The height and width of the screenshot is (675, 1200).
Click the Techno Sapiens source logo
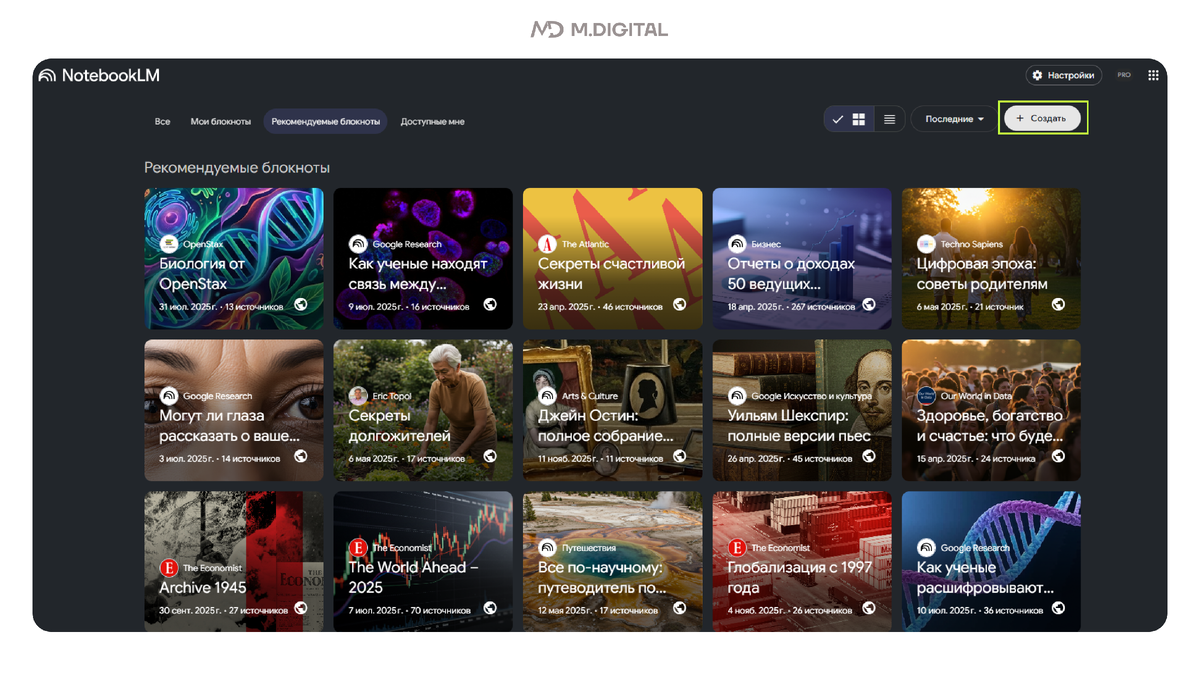click(926, 244)
